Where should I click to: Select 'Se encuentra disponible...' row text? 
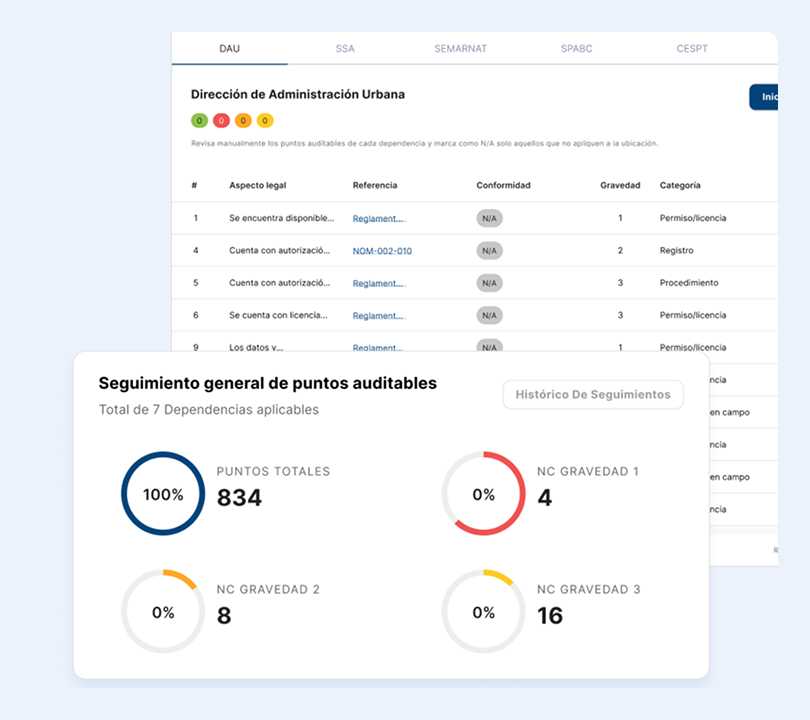click(x=282, y=218)
